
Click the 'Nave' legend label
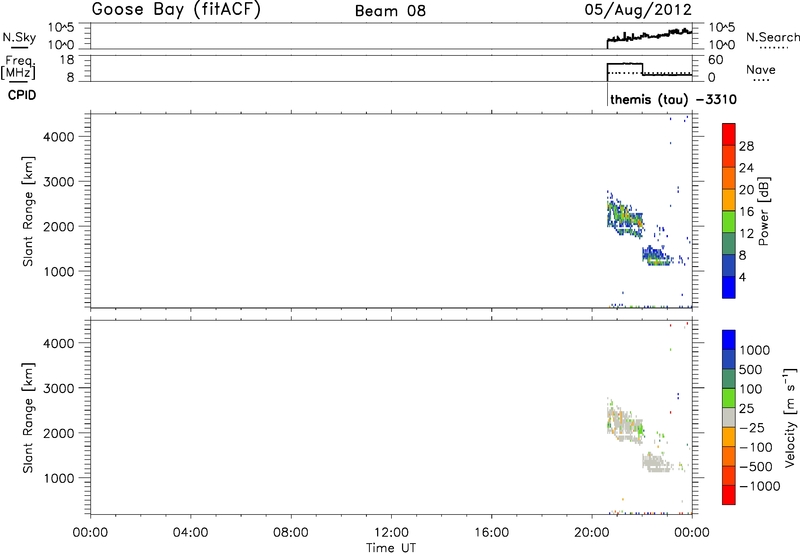click(x=761, y=70)
